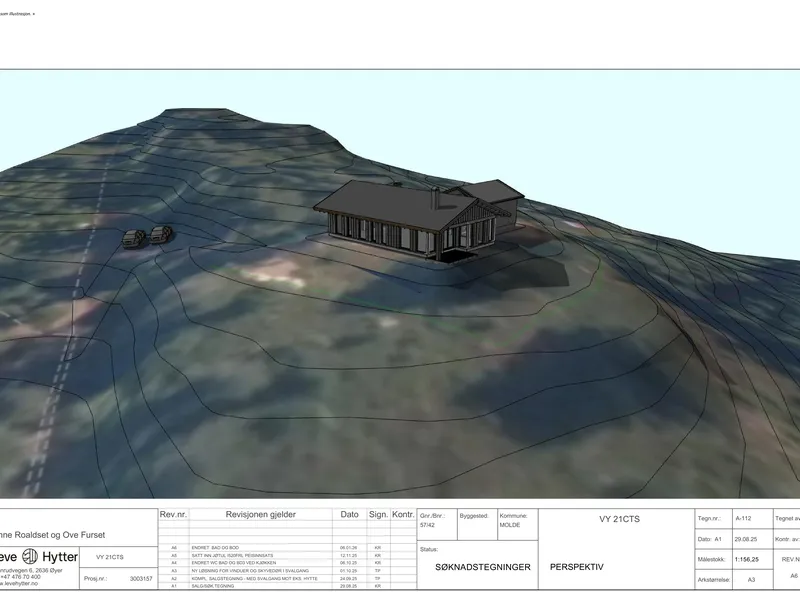800x600 pixels.
Task: Click the 'Kommune:' label
Action: 513,516
